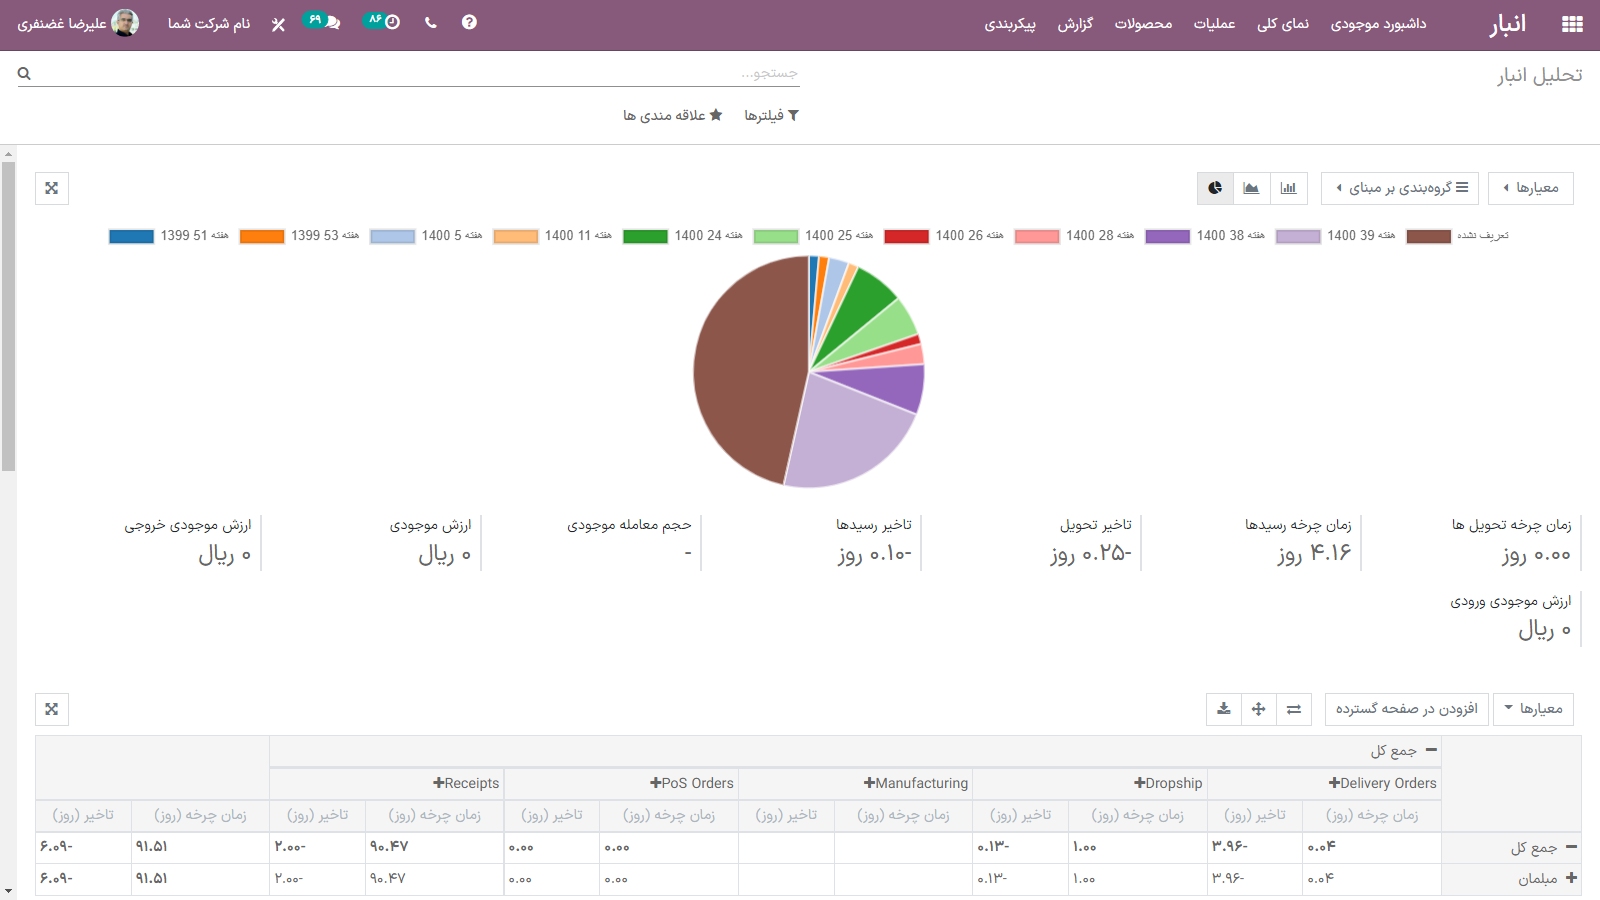Viewport: 1600px width, 900px height.
Task: Open the apps grid menu
Action: point(1572,24)
